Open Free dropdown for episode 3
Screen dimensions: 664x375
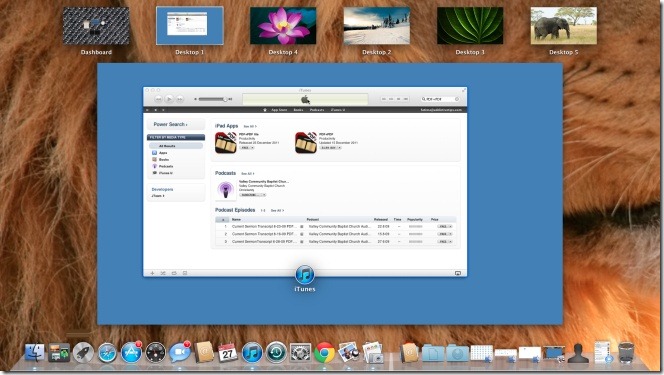tap(450, 242)
